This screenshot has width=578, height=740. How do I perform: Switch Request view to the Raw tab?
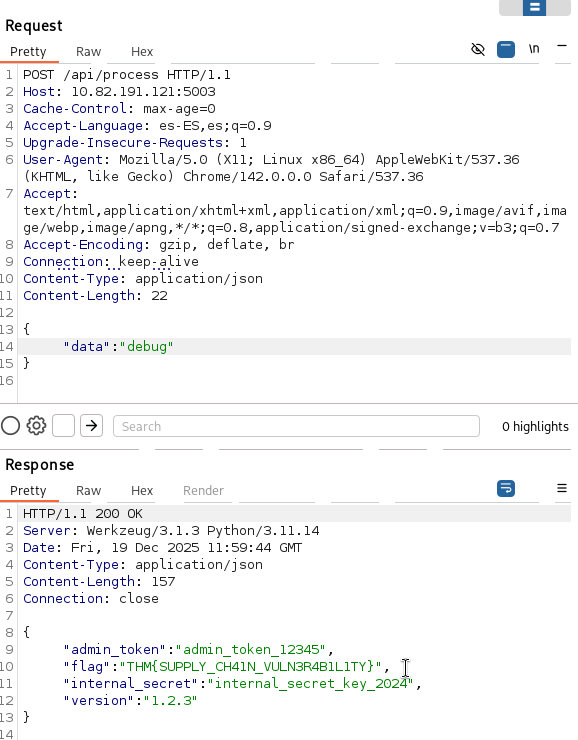click(88, 51)
